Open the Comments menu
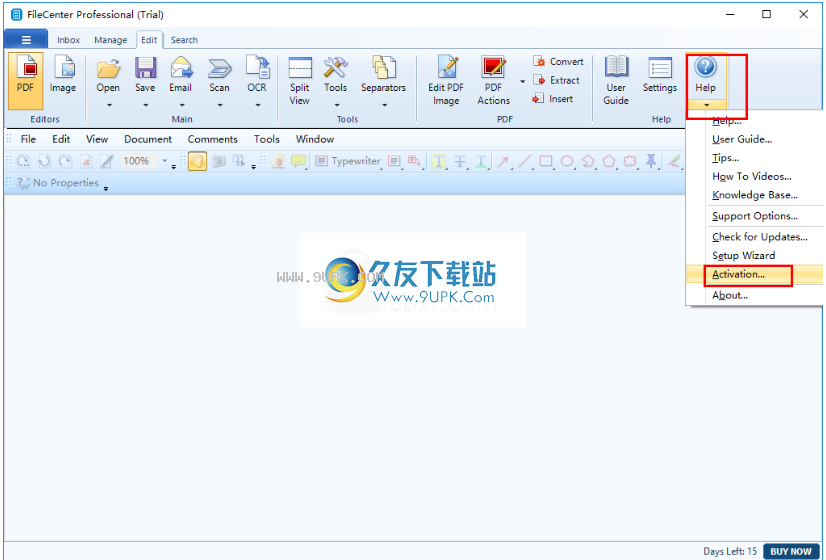This screenshot has height=560, width=826. coord(213,140)
